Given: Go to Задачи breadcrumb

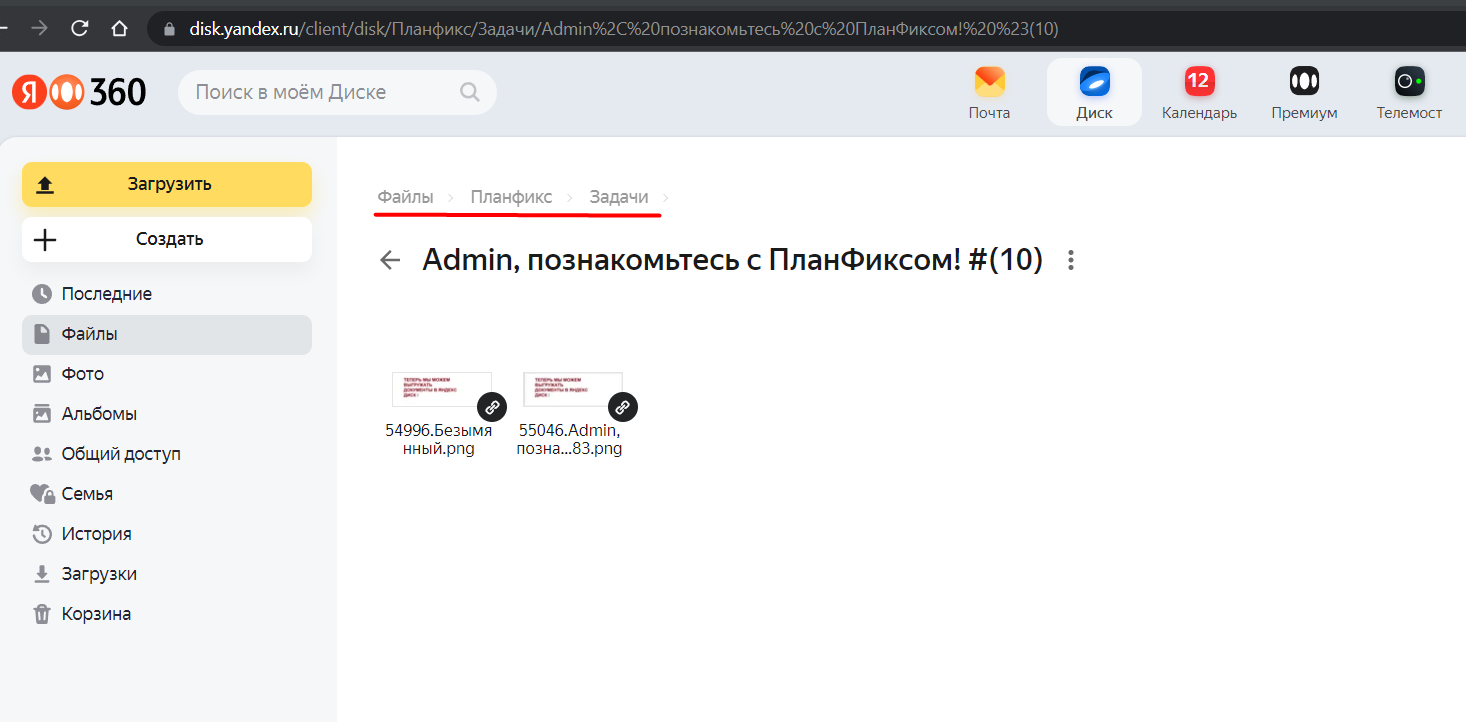Looking at the screenshot, I should tap(619, 197).
